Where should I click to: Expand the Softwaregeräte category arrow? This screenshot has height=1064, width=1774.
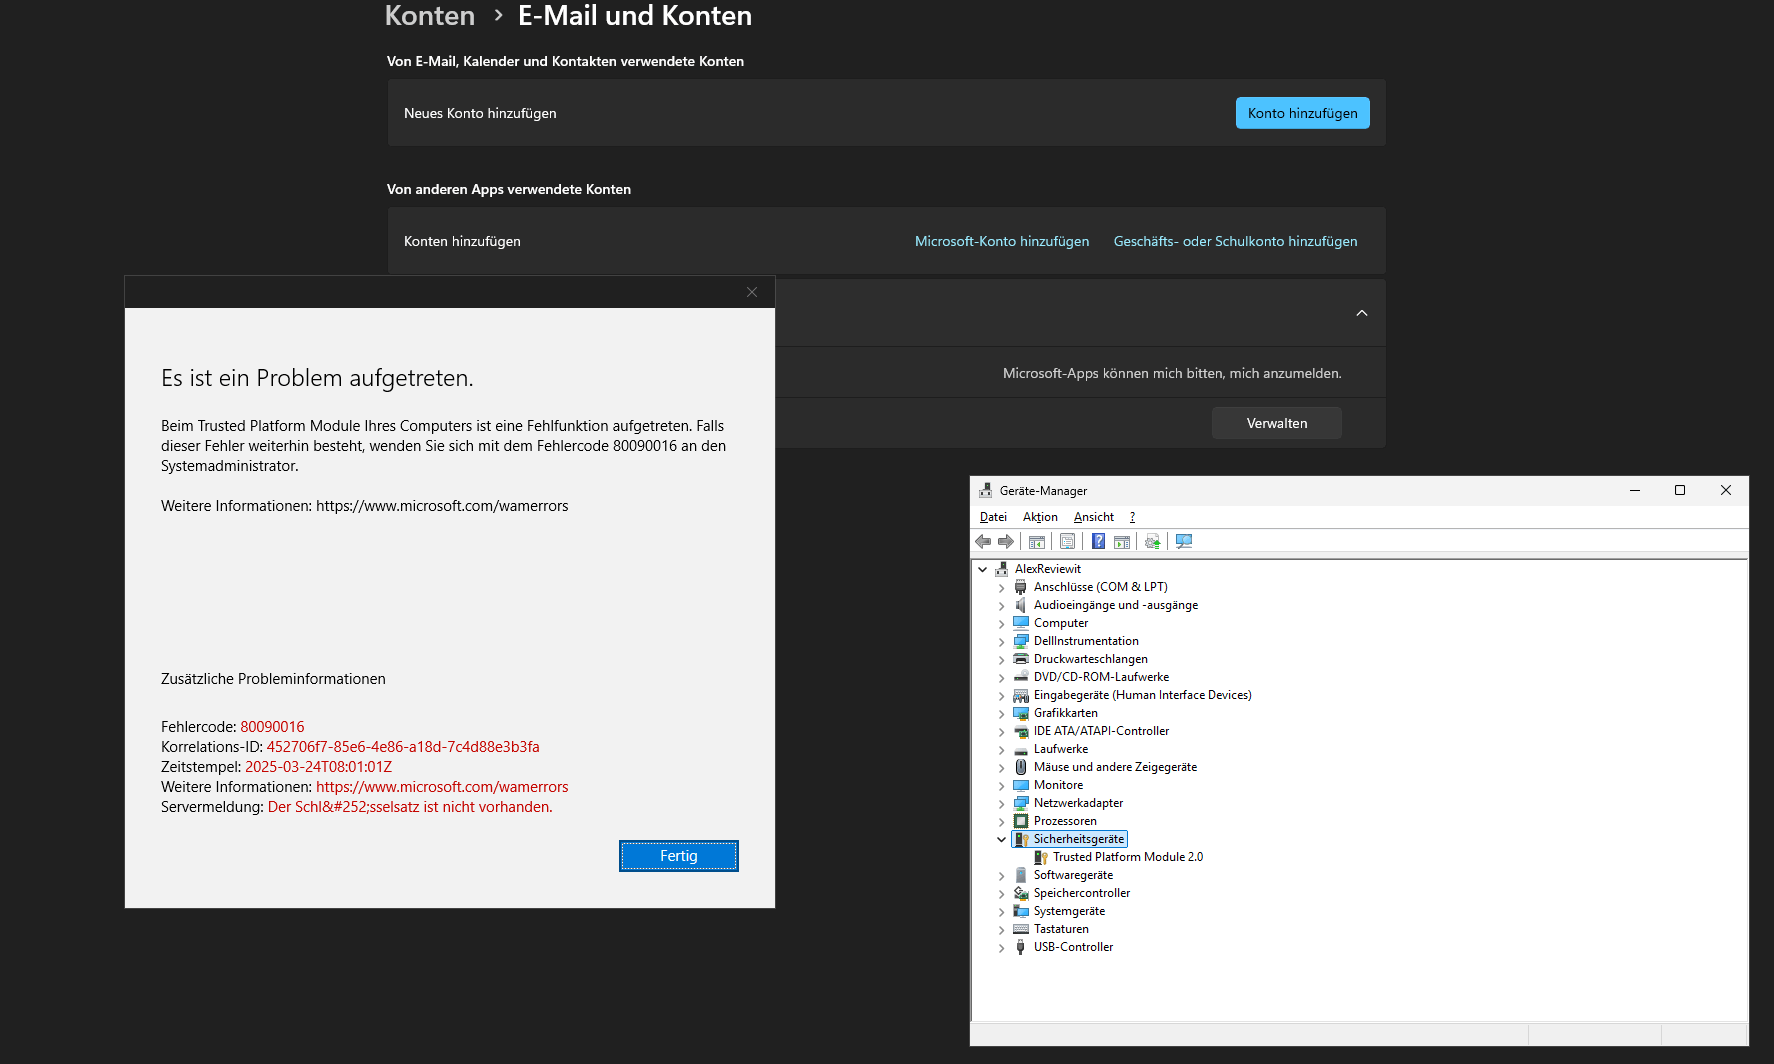pyautogui.click(x=1001, y=875)
